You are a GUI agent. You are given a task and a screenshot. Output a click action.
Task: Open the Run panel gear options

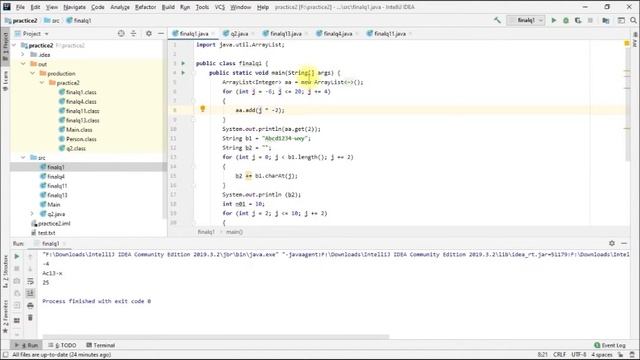(611, 243)
